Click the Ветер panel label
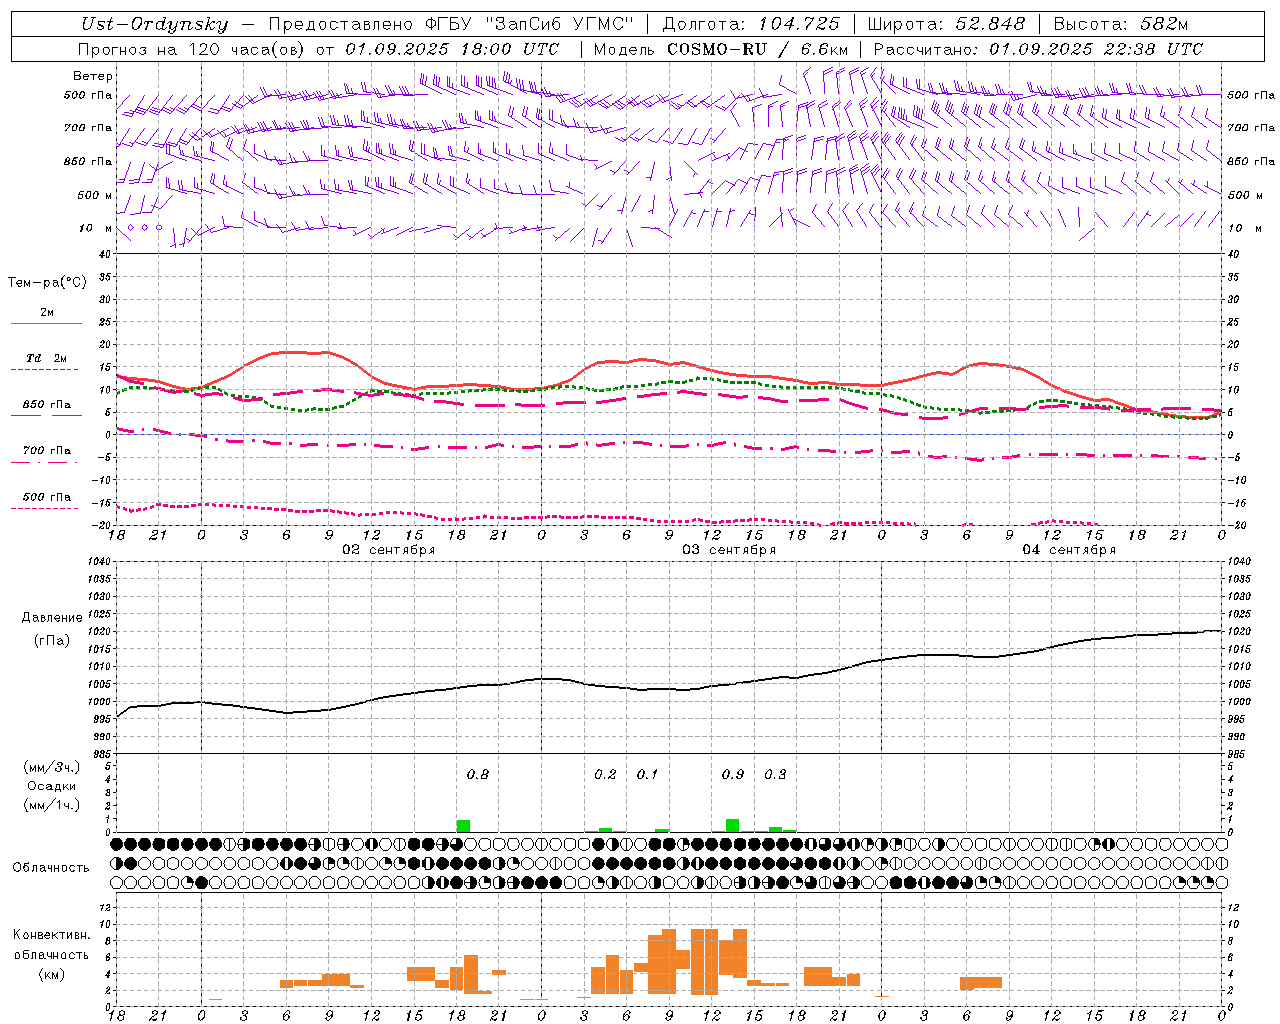1280x1024 pixels. pyautogui.click(x=93, y=76)
